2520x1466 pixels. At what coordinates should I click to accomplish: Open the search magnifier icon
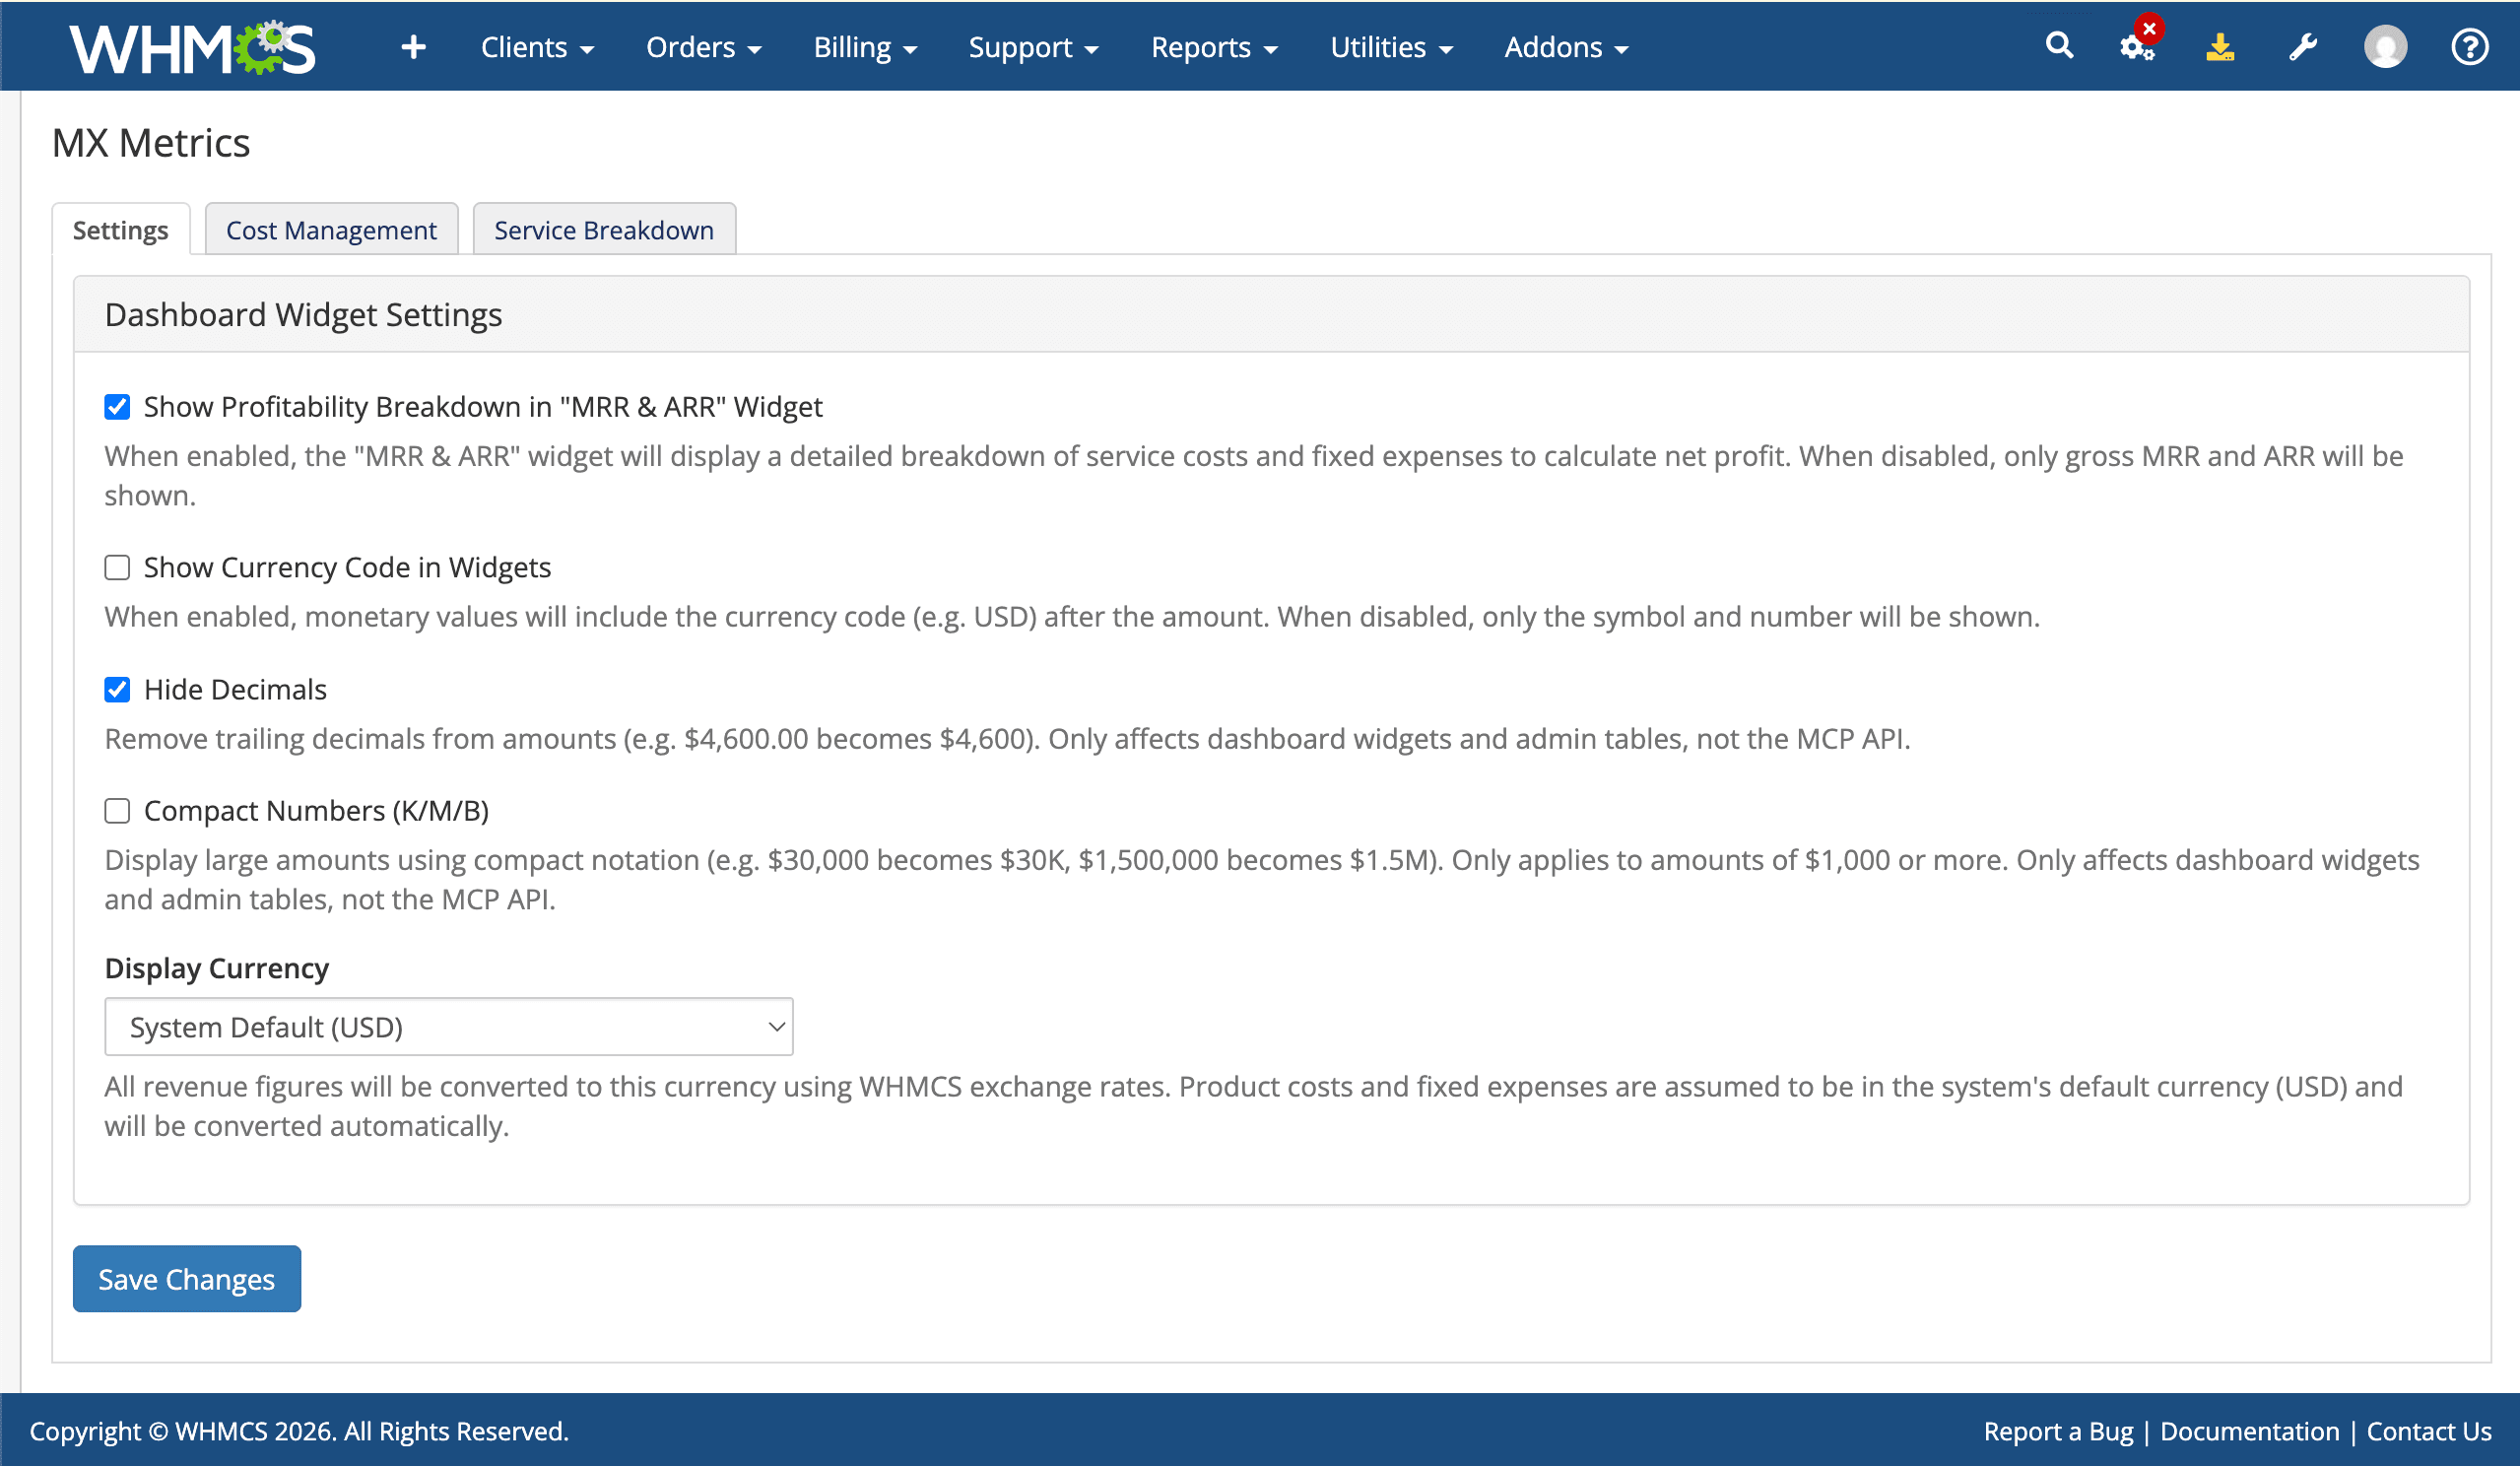point(2058,45)
